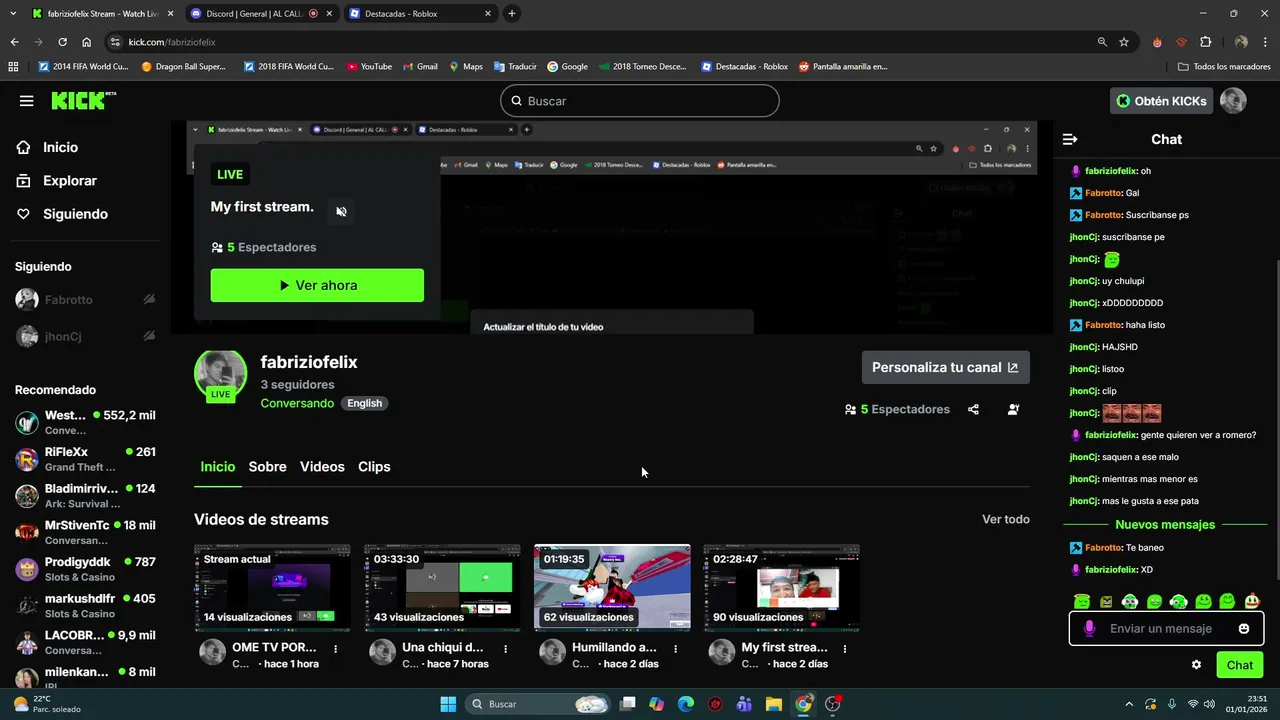Click the browser home icon
The width and height of the screenshot is (1280, 720).
click(x=87, y=42)
